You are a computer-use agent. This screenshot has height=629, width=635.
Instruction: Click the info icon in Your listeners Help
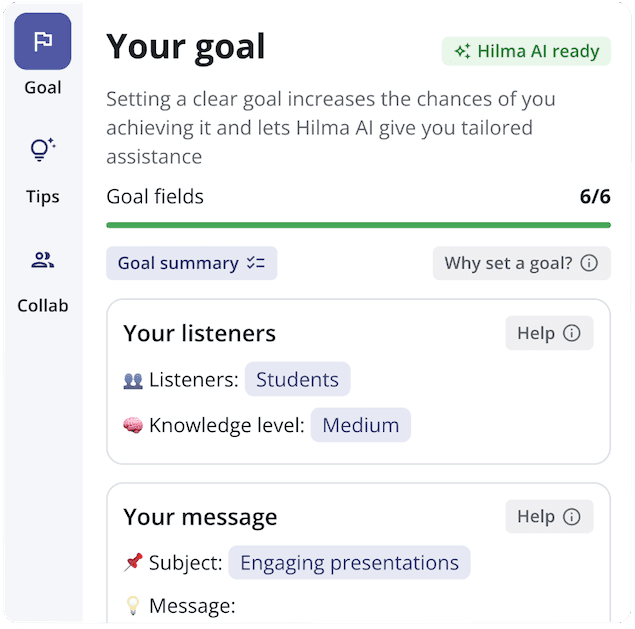pos(572,334)
